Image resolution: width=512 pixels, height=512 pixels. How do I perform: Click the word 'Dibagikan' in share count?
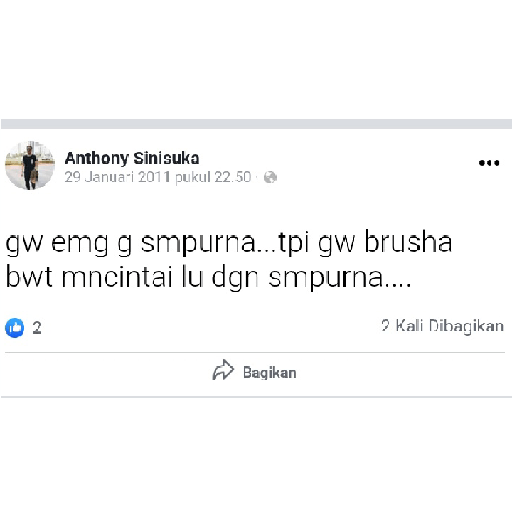click(x=466, y=326)
